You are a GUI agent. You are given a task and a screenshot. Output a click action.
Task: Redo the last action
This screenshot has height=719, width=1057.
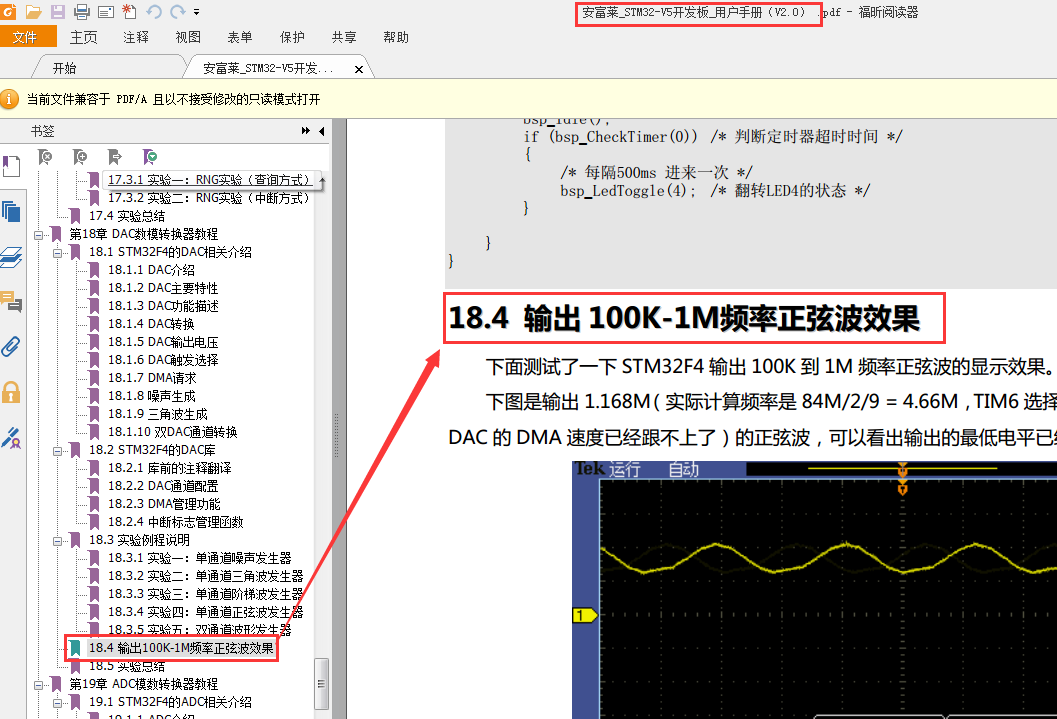pos(178,12)
